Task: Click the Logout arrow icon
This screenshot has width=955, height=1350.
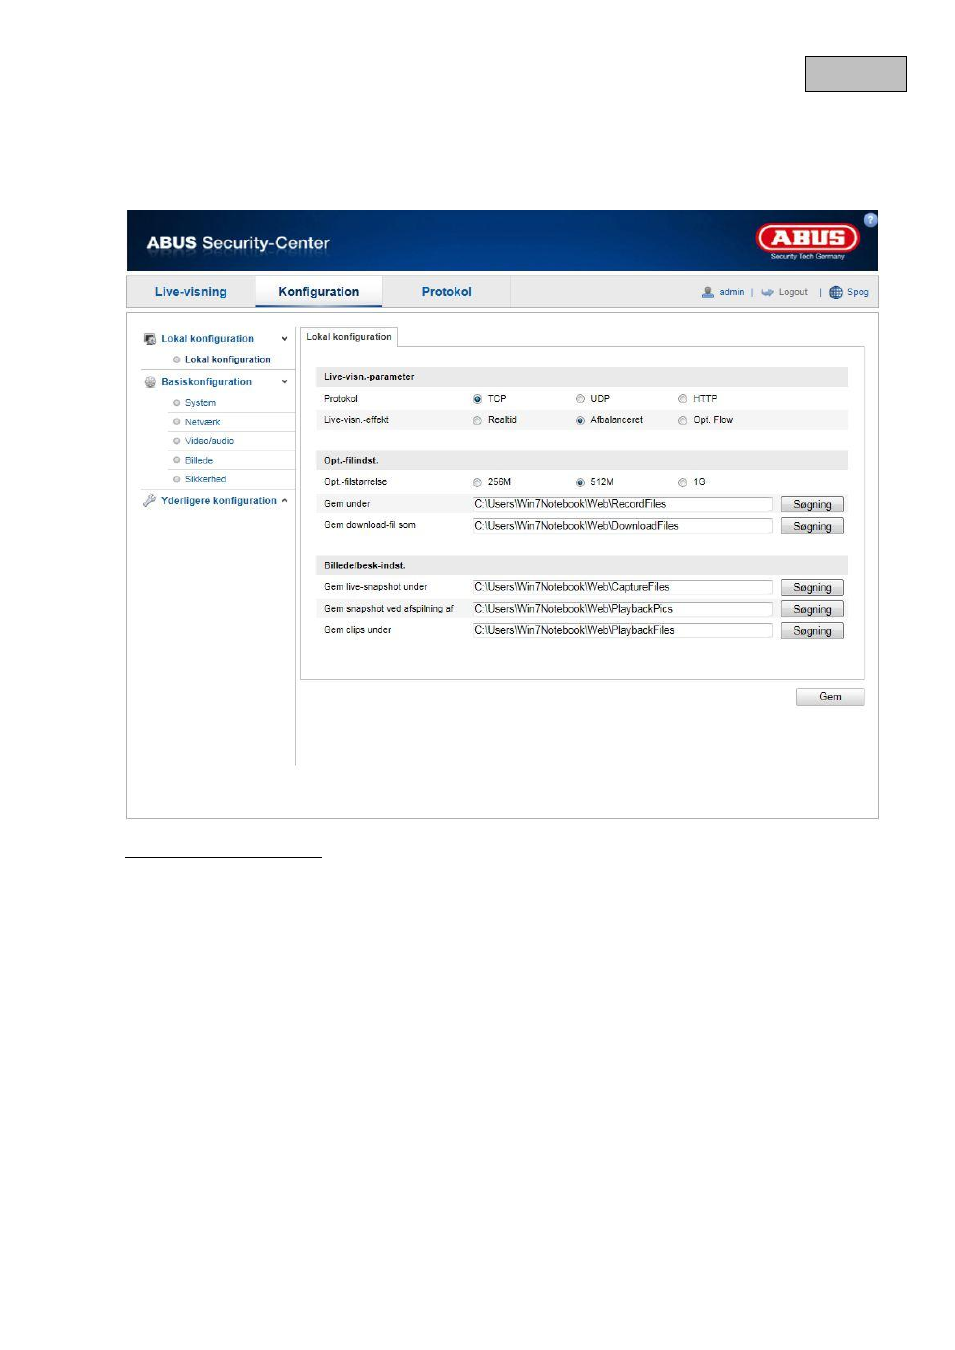Action: coord(767,292)
